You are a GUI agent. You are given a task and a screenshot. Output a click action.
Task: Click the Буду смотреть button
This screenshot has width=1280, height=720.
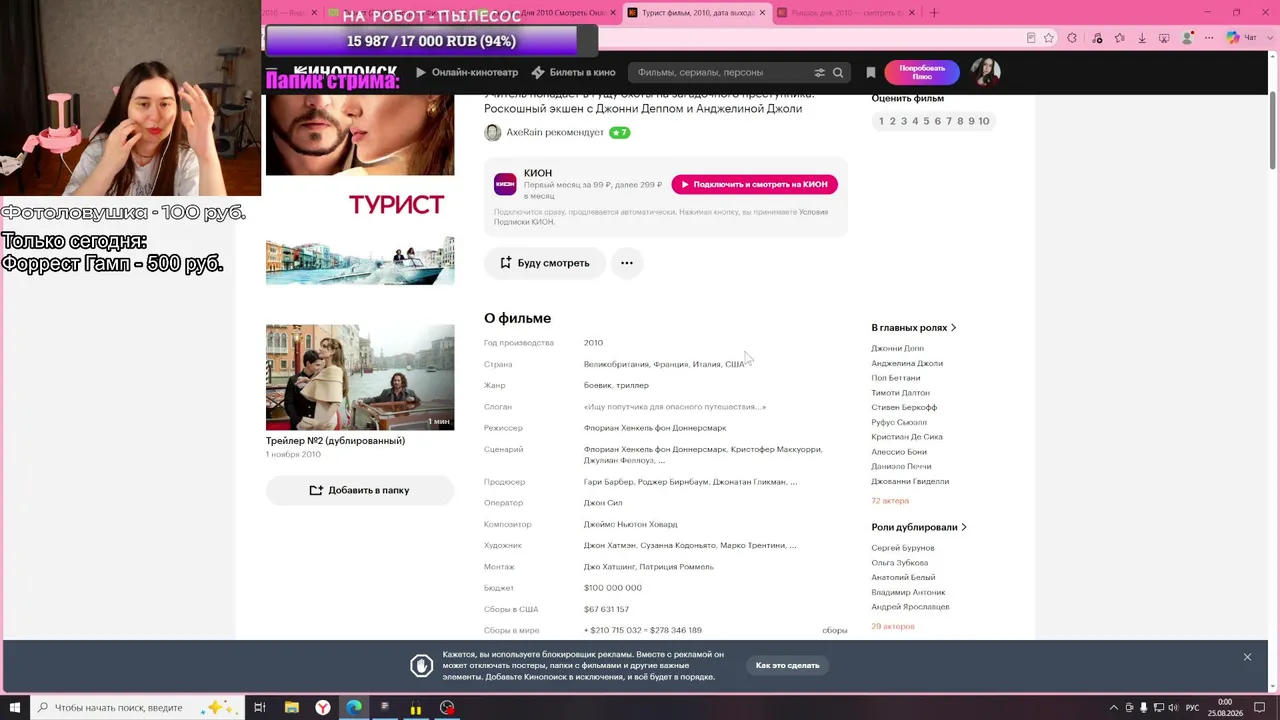point(545,263)
